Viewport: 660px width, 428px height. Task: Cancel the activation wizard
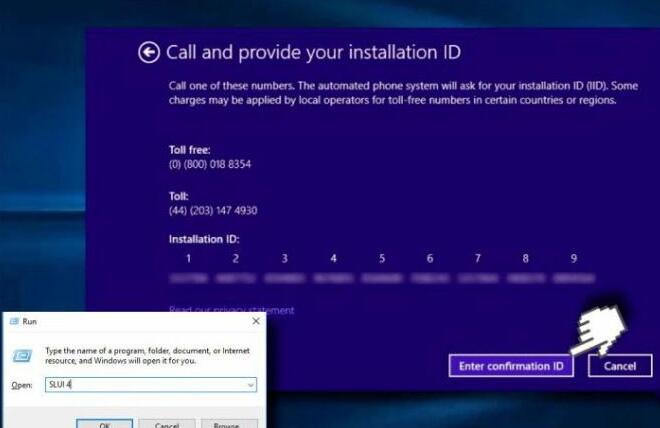[x=620, y=366]
